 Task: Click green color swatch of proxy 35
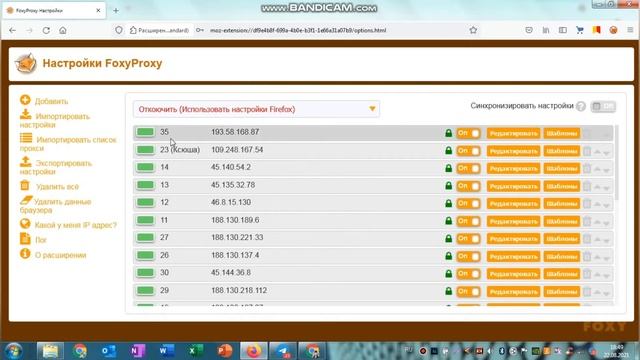(145, 132)
